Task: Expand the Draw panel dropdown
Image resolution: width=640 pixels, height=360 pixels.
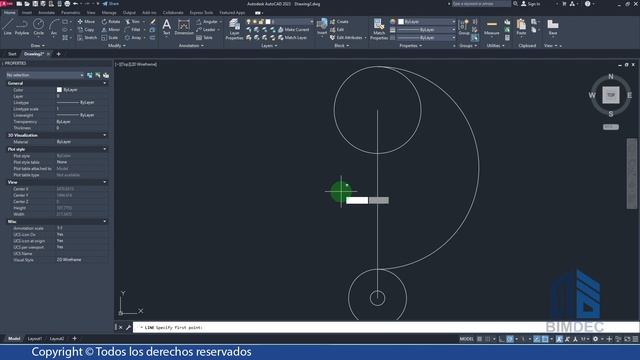Action: click(38, 46)
